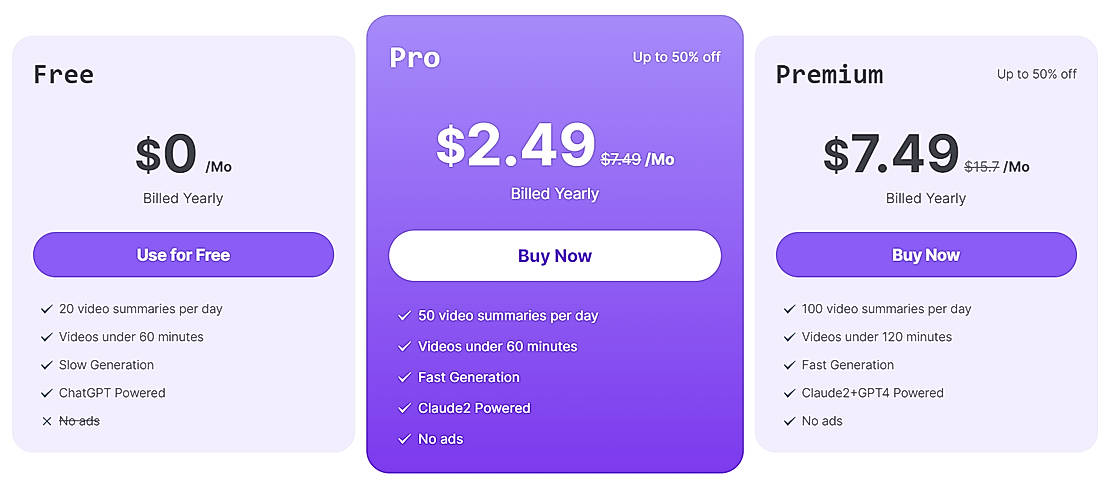The image size is (1108, 482).
Task: Click checkmark beside Claude2 Powered
Action: click(x=404, y=408)
